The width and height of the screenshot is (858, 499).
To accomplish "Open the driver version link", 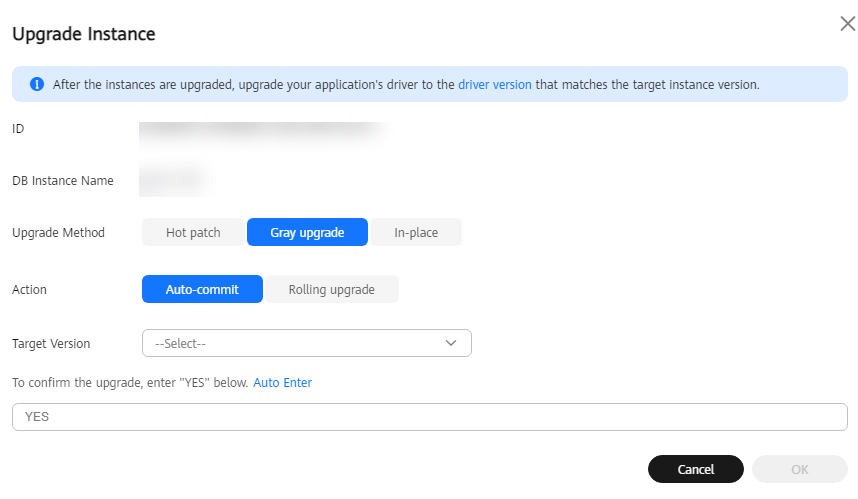I will [x=495, y=85].
